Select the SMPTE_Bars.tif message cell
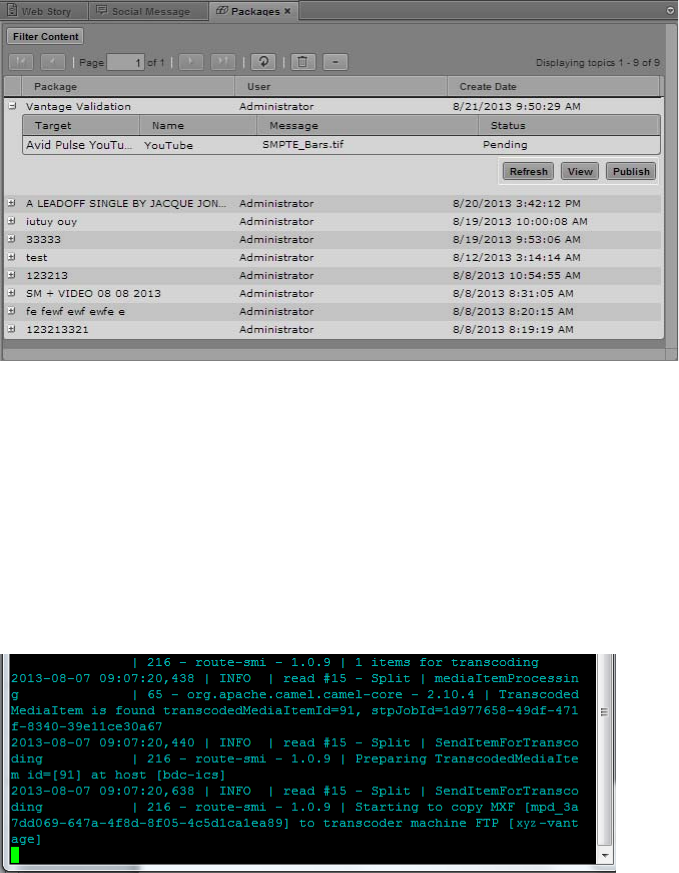Screen dimensions: 679x873 [x=303, y=145]
